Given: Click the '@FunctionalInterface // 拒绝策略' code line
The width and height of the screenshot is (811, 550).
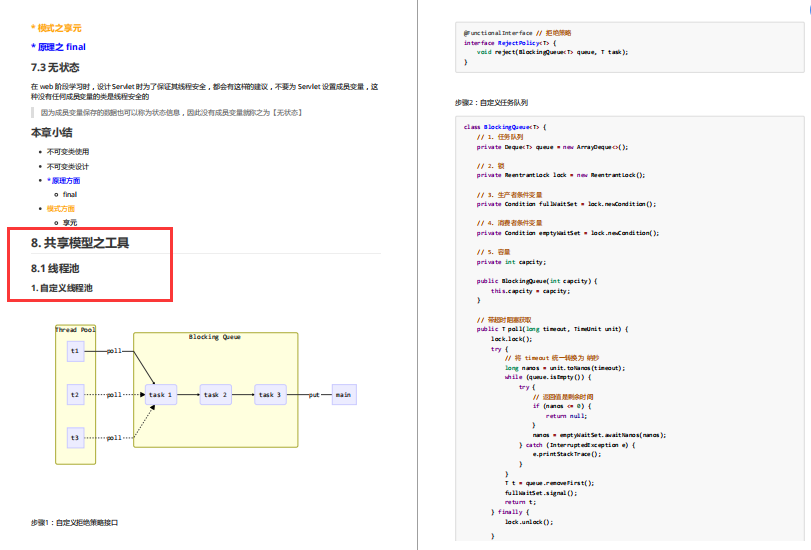Looking at the screenshot, I should (517, 33).
